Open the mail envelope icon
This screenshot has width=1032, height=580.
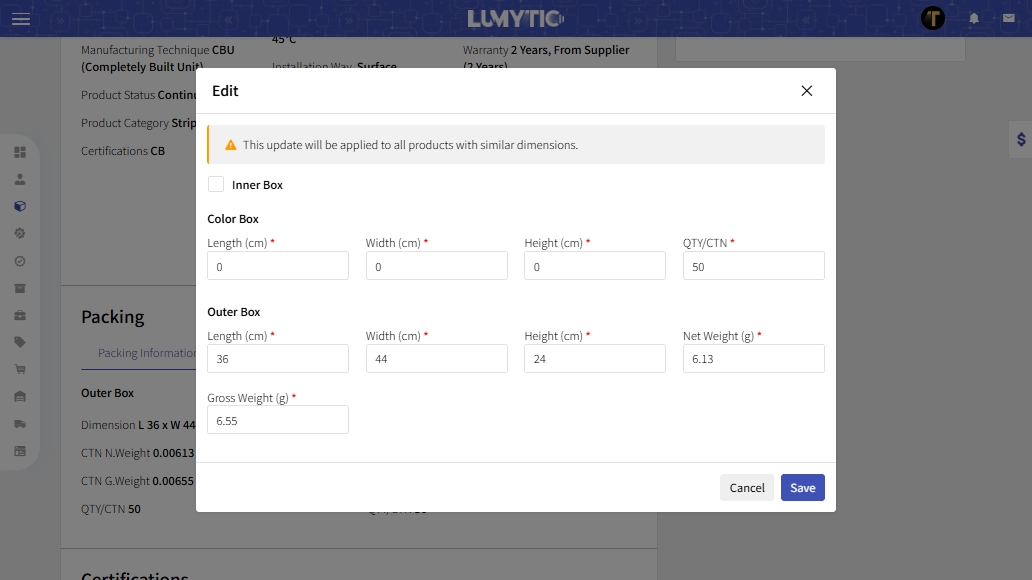point(1008,19)
